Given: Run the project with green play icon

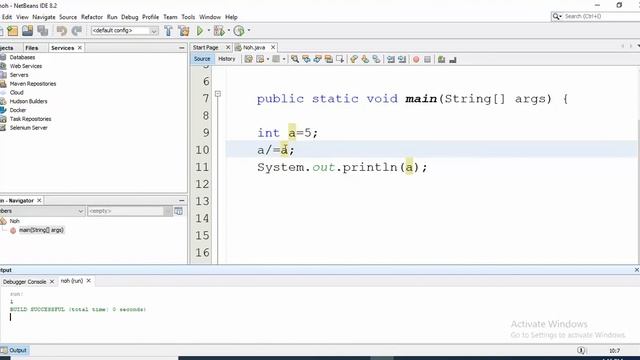Looking at the screenshot, I should [x=200, y=31].
